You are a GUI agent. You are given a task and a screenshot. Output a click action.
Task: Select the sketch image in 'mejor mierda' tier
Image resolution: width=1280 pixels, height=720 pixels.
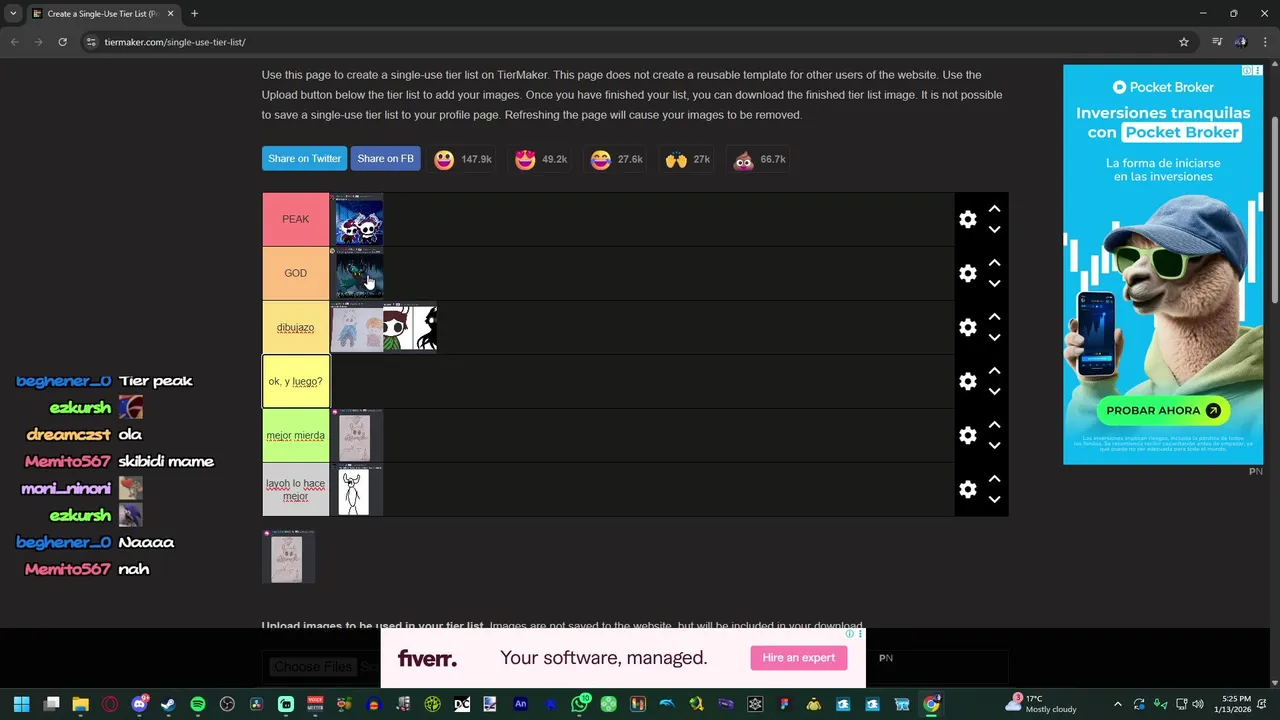[357, 436]
